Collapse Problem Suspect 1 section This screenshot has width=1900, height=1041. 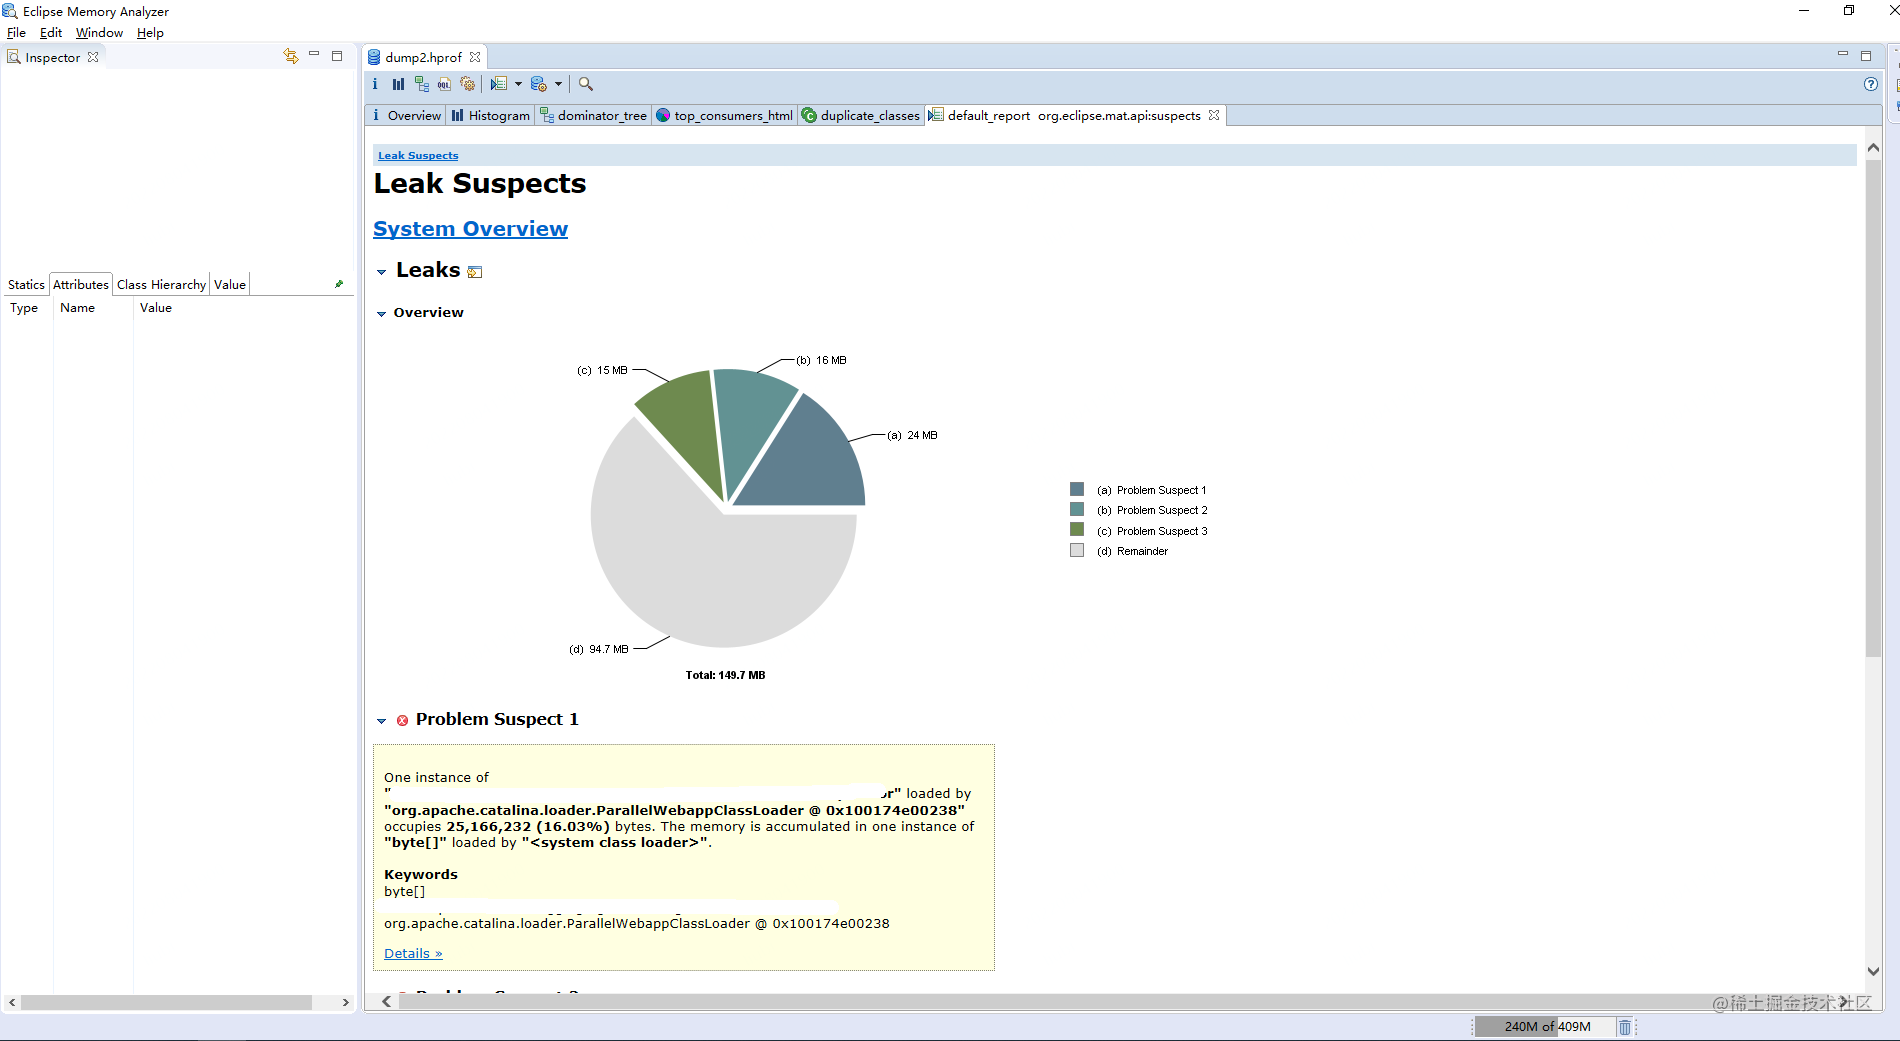pos(381,721)
